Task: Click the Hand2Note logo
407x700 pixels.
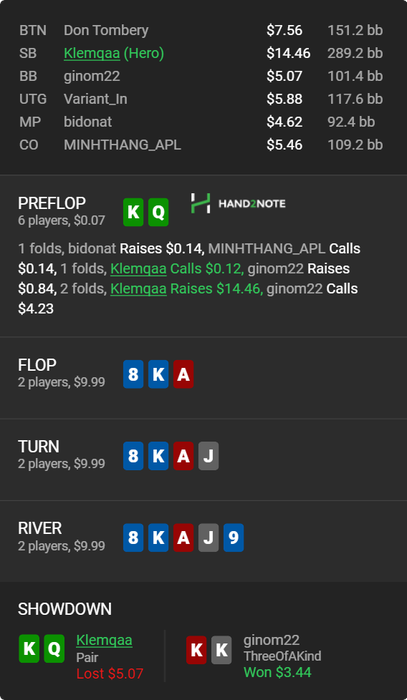Action: (x=238, y=204)
